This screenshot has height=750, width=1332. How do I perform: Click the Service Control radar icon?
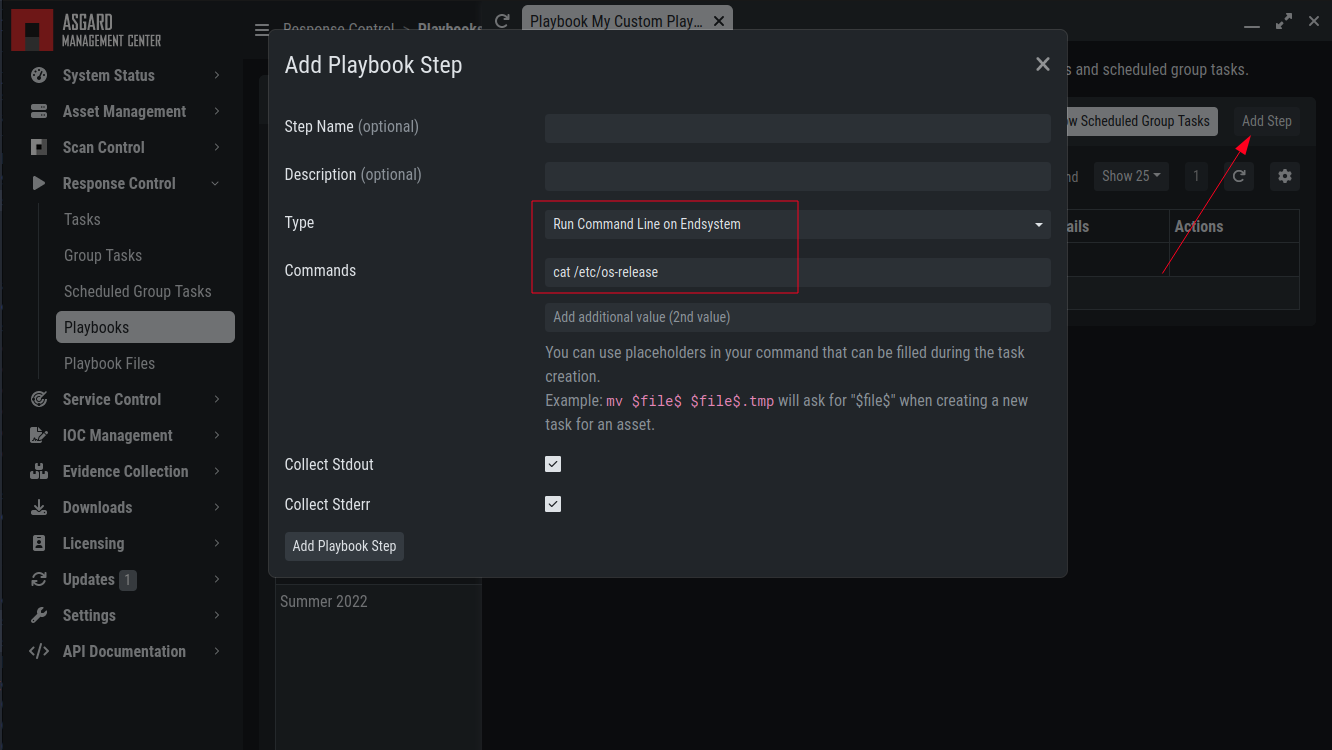(39, 399)
